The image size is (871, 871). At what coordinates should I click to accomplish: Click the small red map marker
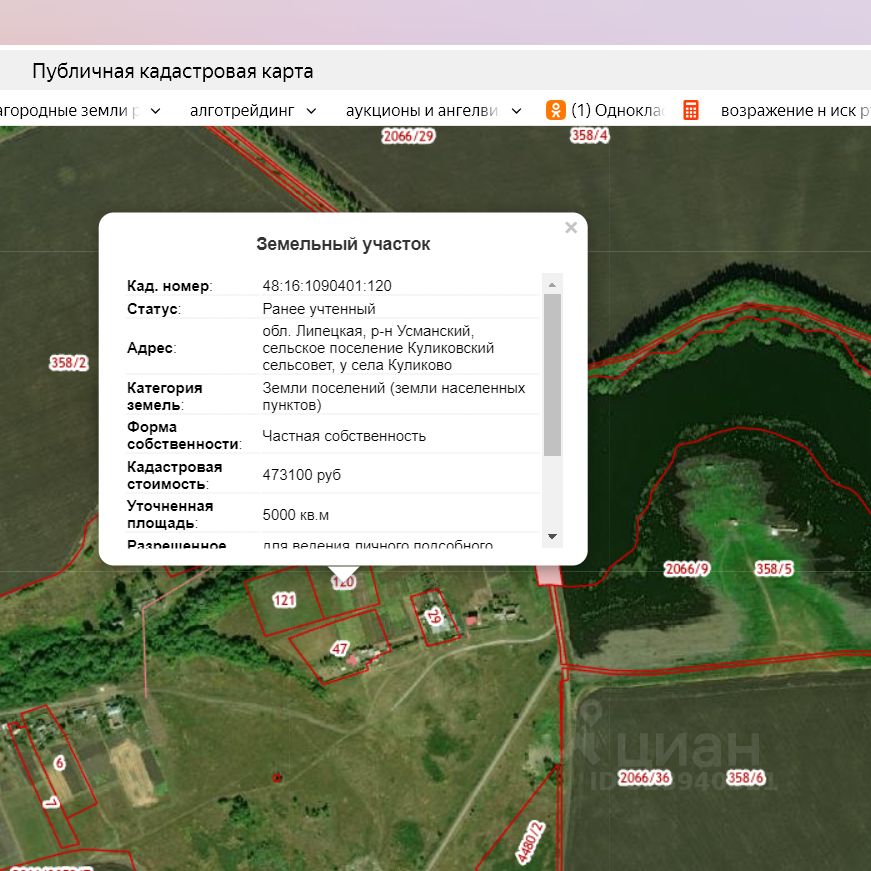point(277,777)
